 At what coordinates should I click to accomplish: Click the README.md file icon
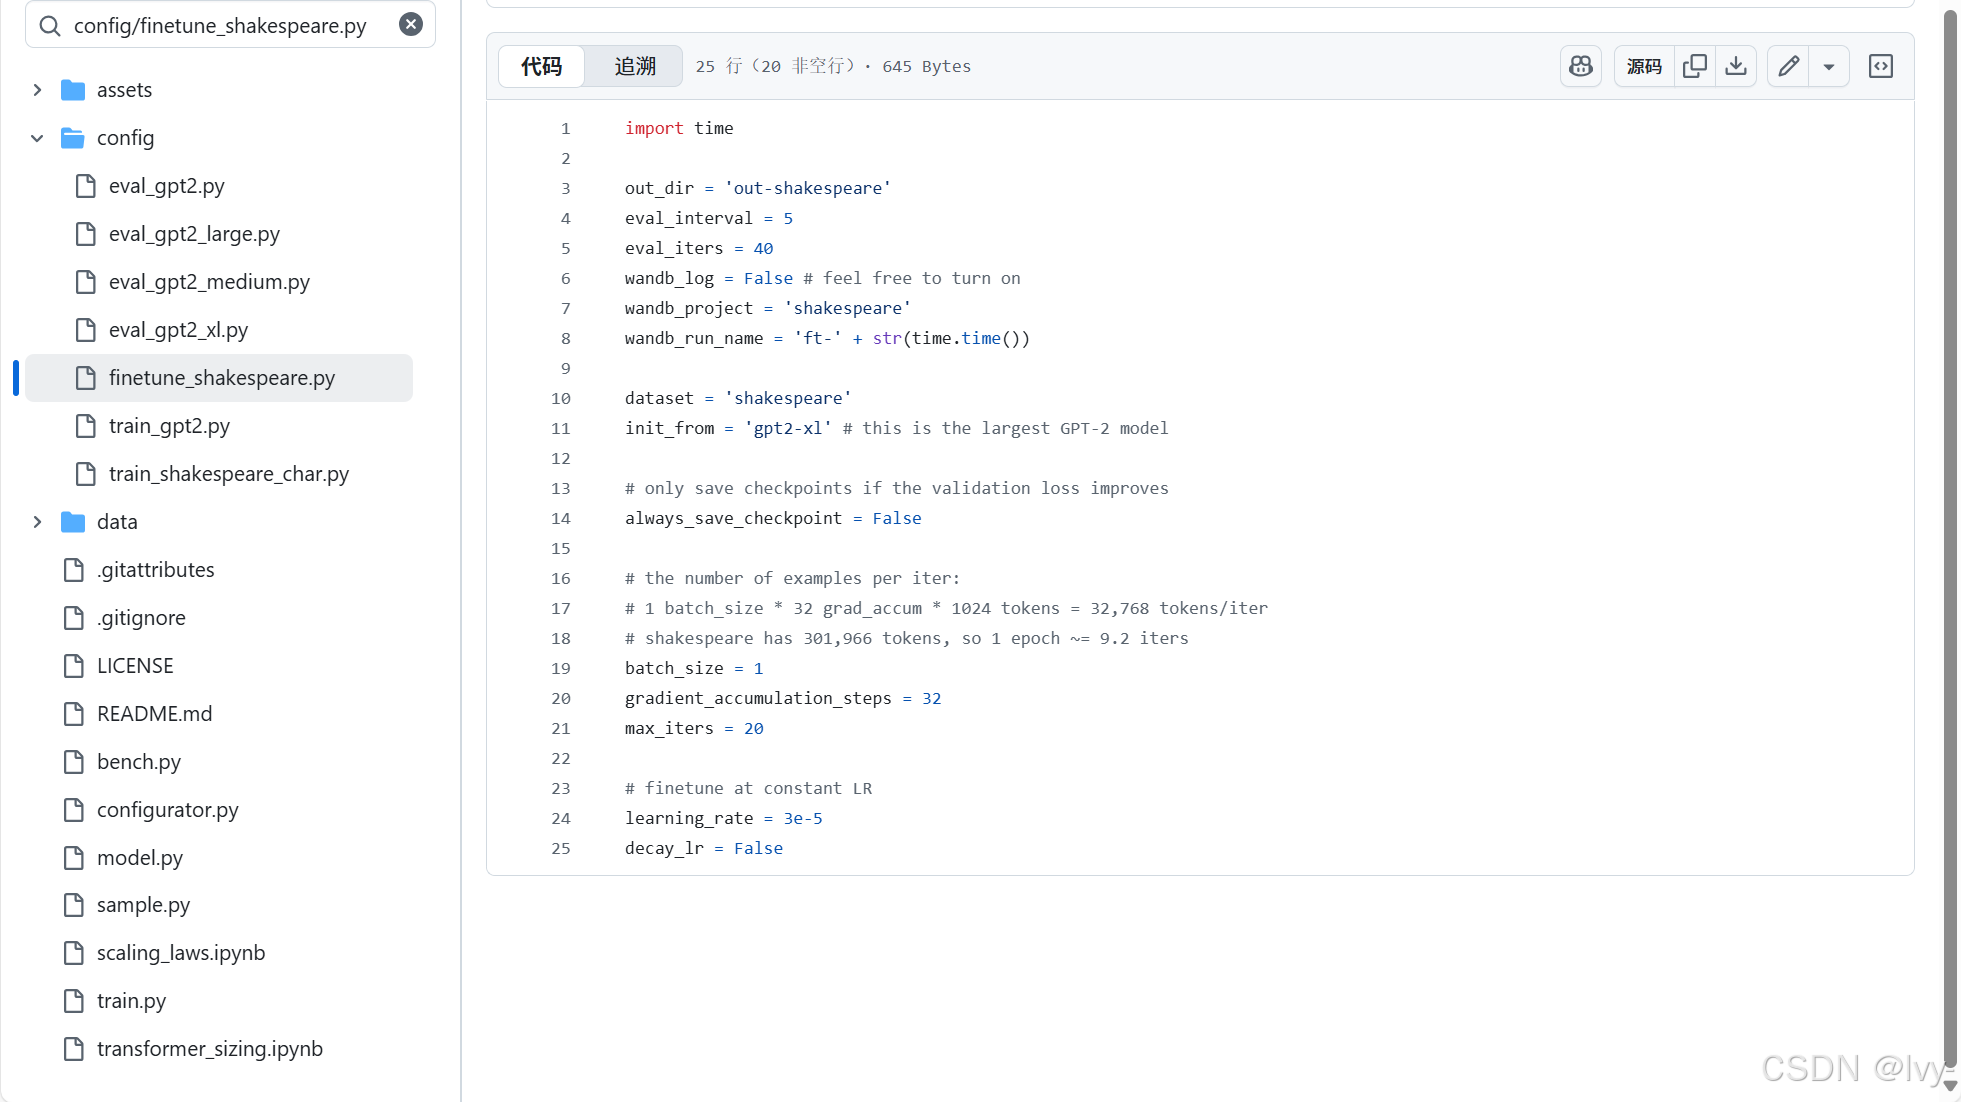tap(74, 714)
